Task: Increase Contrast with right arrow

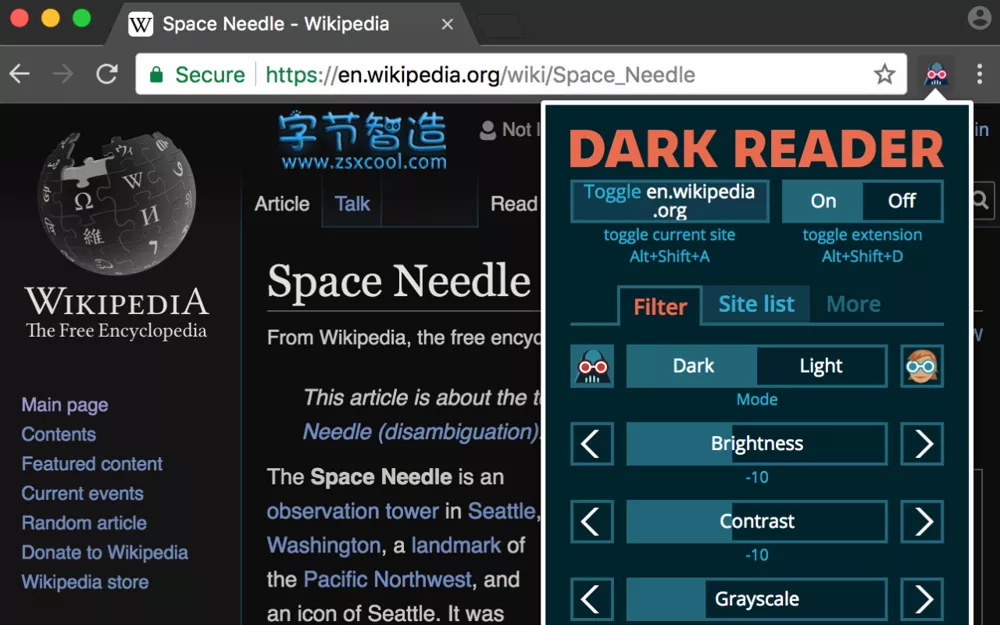Action: [x=922, y=522]
